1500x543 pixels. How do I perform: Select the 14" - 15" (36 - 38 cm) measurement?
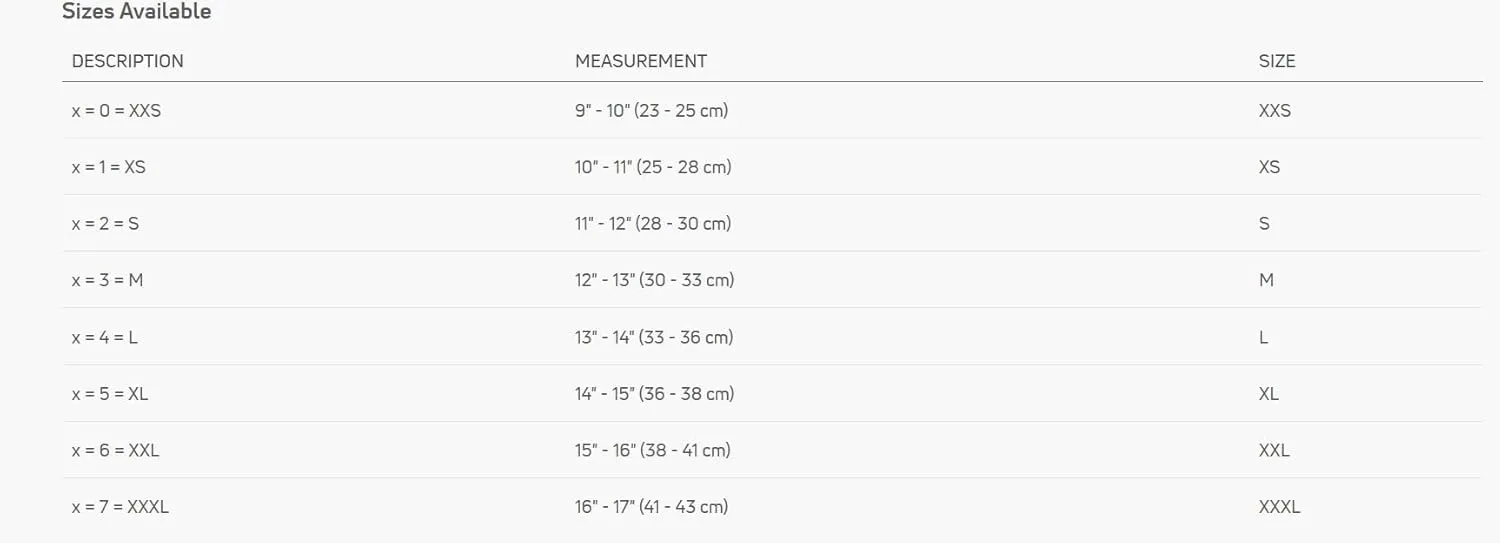655,394
